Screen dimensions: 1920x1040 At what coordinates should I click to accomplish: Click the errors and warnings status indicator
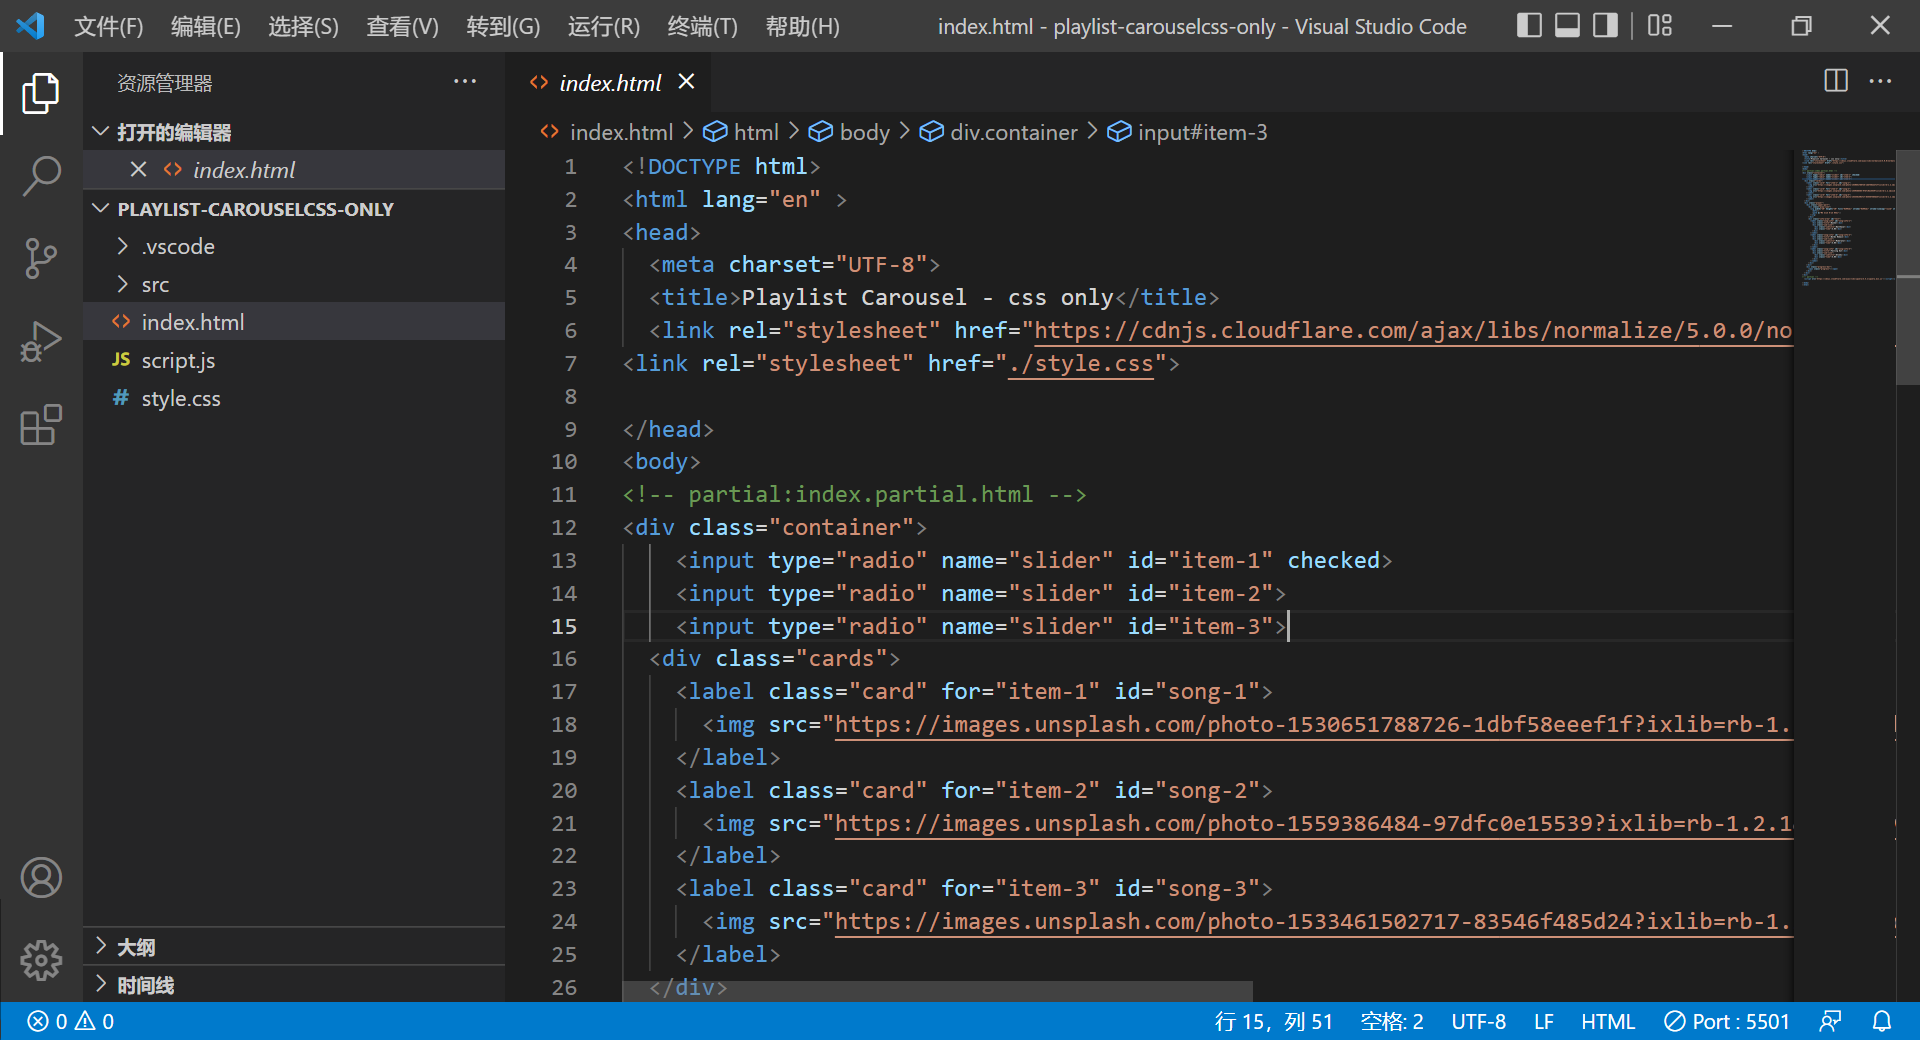pos(70,1021)
